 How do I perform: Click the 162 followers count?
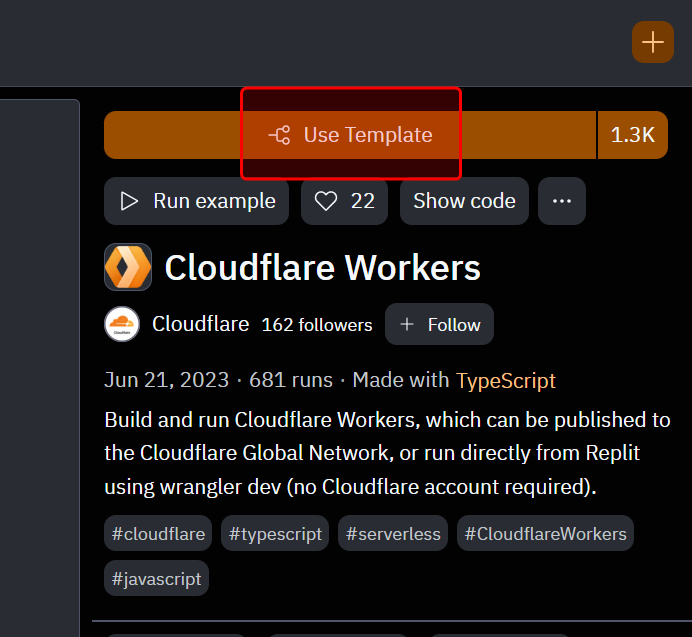tap(316, 325)
